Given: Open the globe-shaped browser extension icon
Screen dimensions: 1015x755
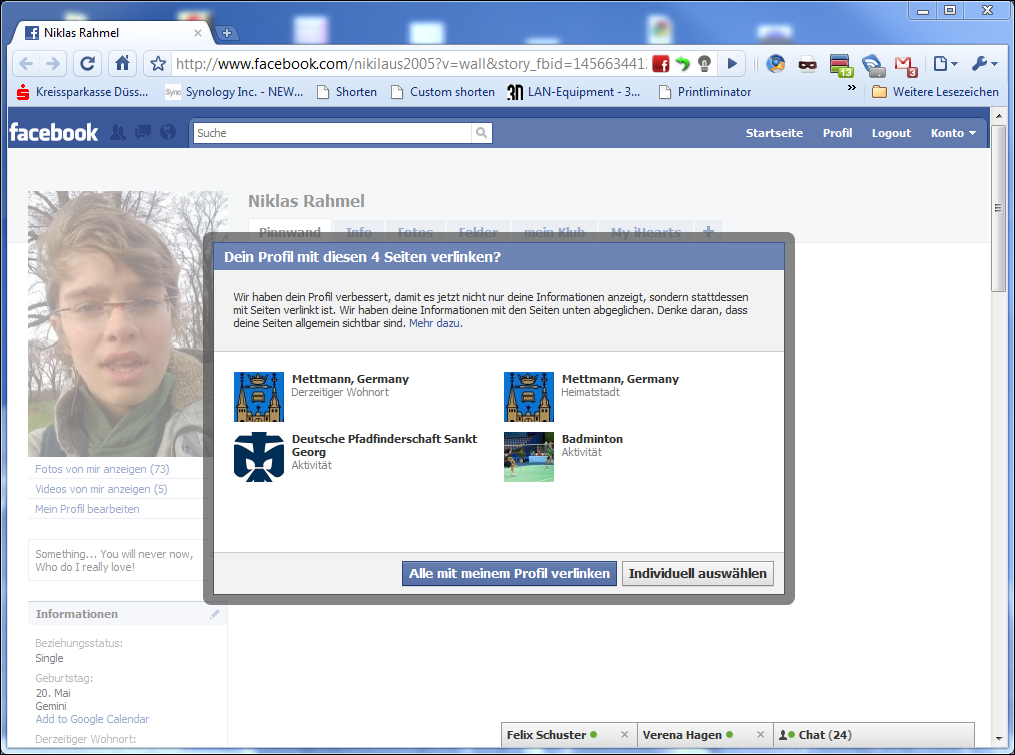Looking at the screenshot, I should (775, 63).
